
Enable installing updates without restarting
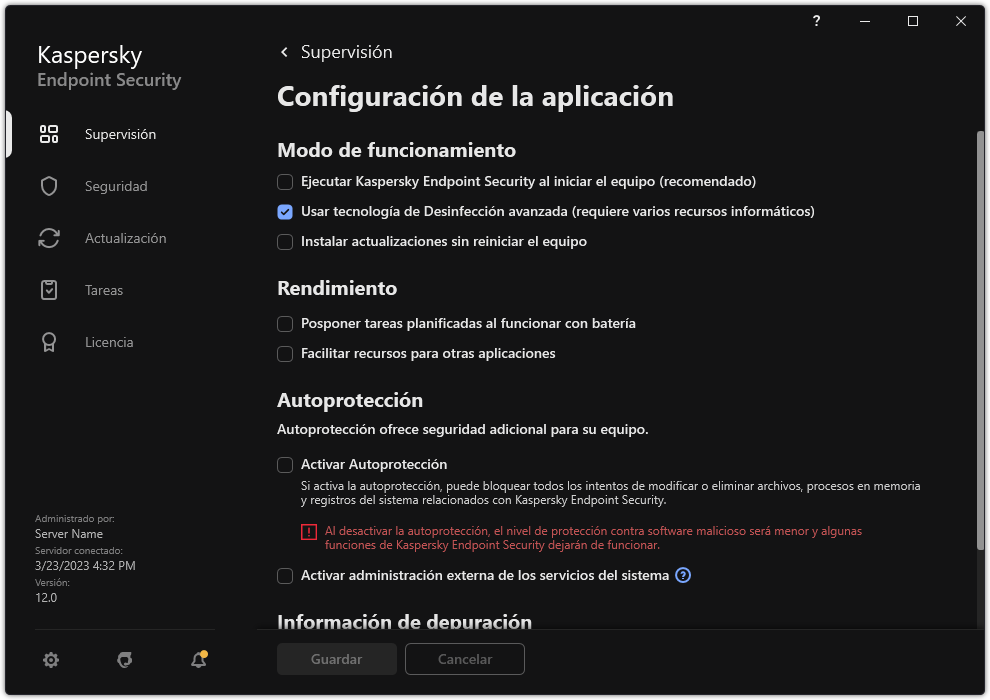coord(285,242)
